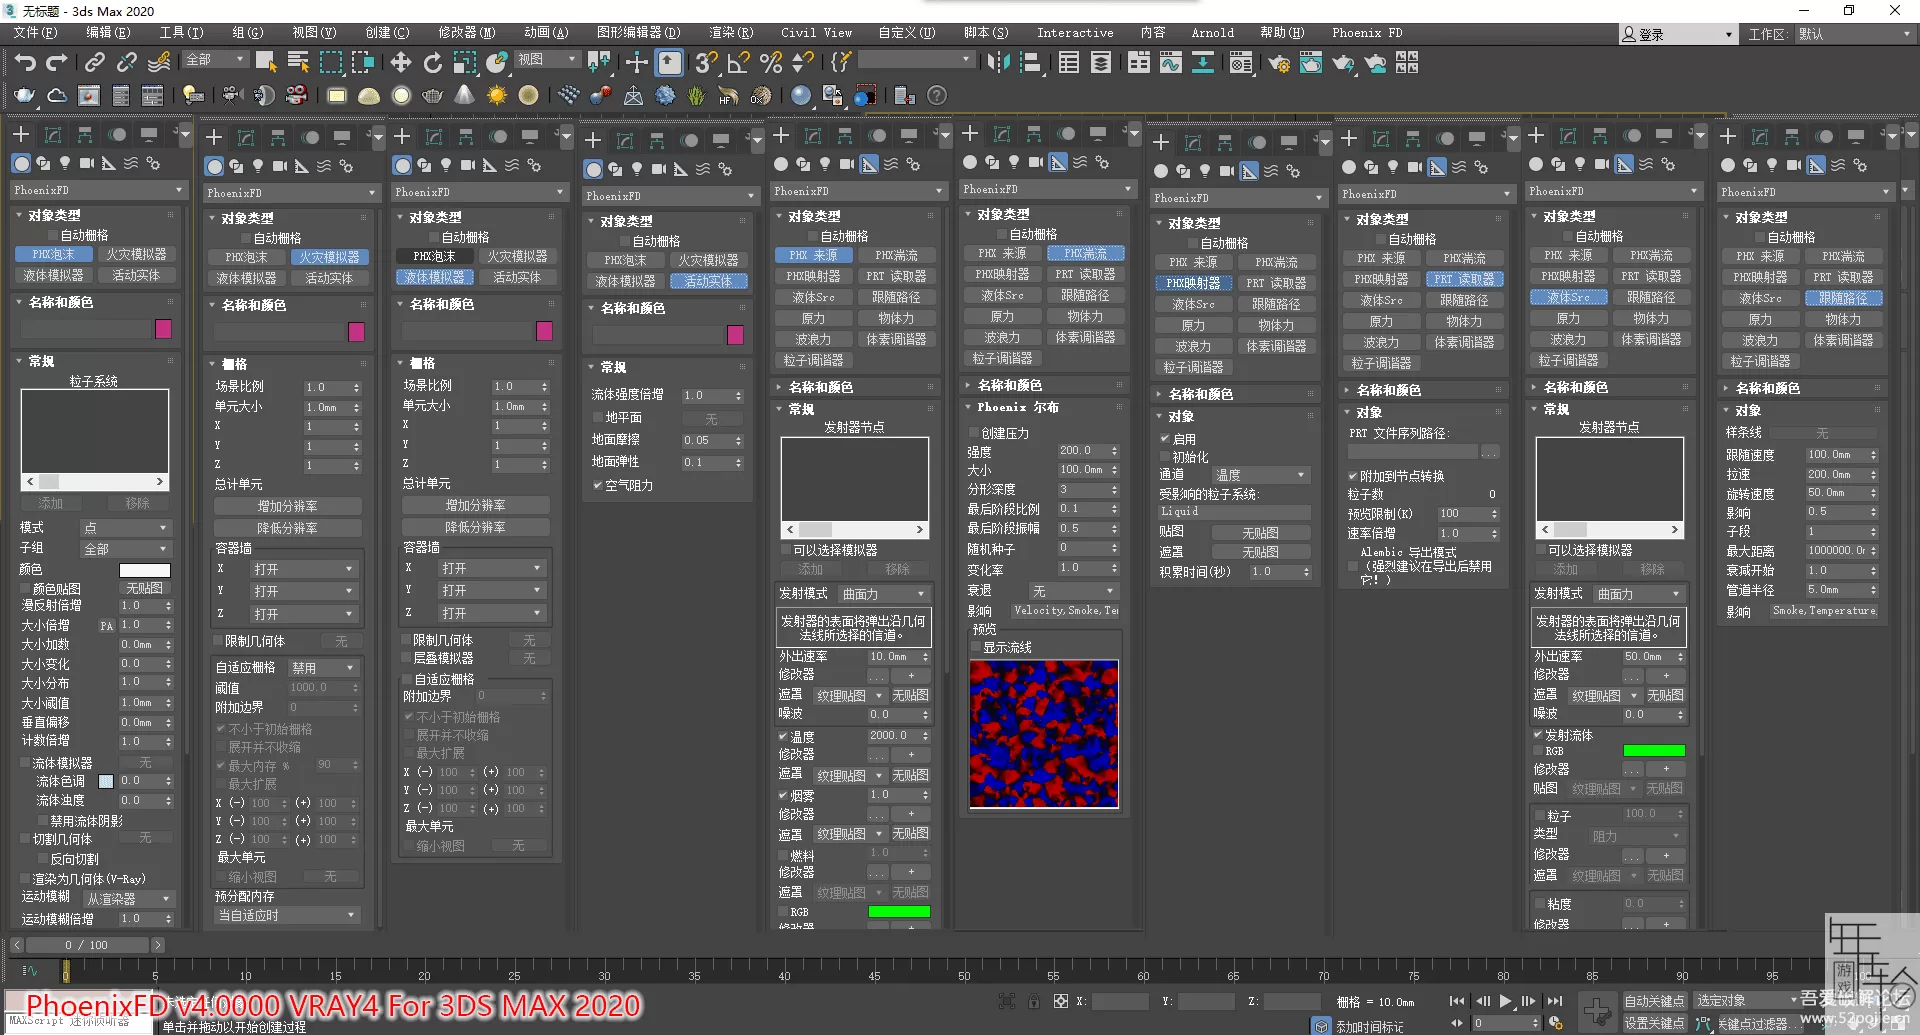The width and height of the screenshot is (1920, 1035).
Task: Open the Render Setup teapot-gear icon
Action: pos(1278,63)
